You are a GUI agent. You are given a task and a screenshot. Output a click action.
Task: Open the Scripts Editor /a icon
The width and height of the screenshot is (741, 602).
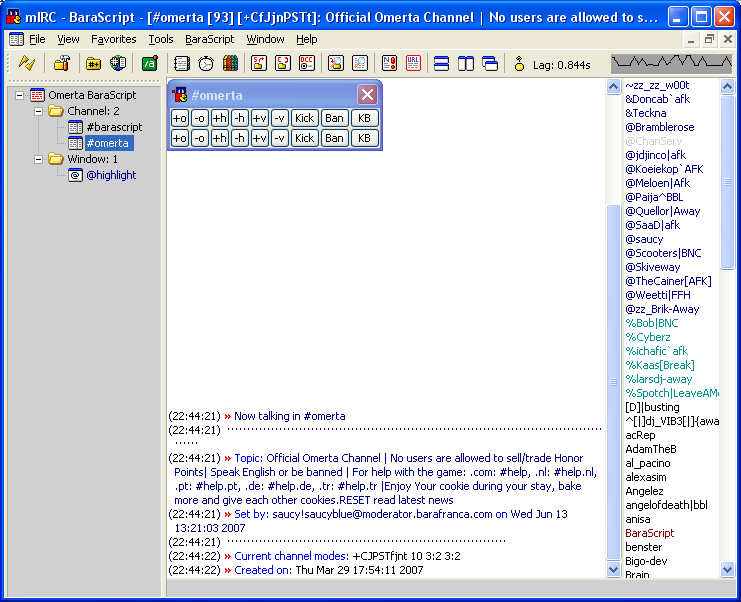(x=150, y=63)
